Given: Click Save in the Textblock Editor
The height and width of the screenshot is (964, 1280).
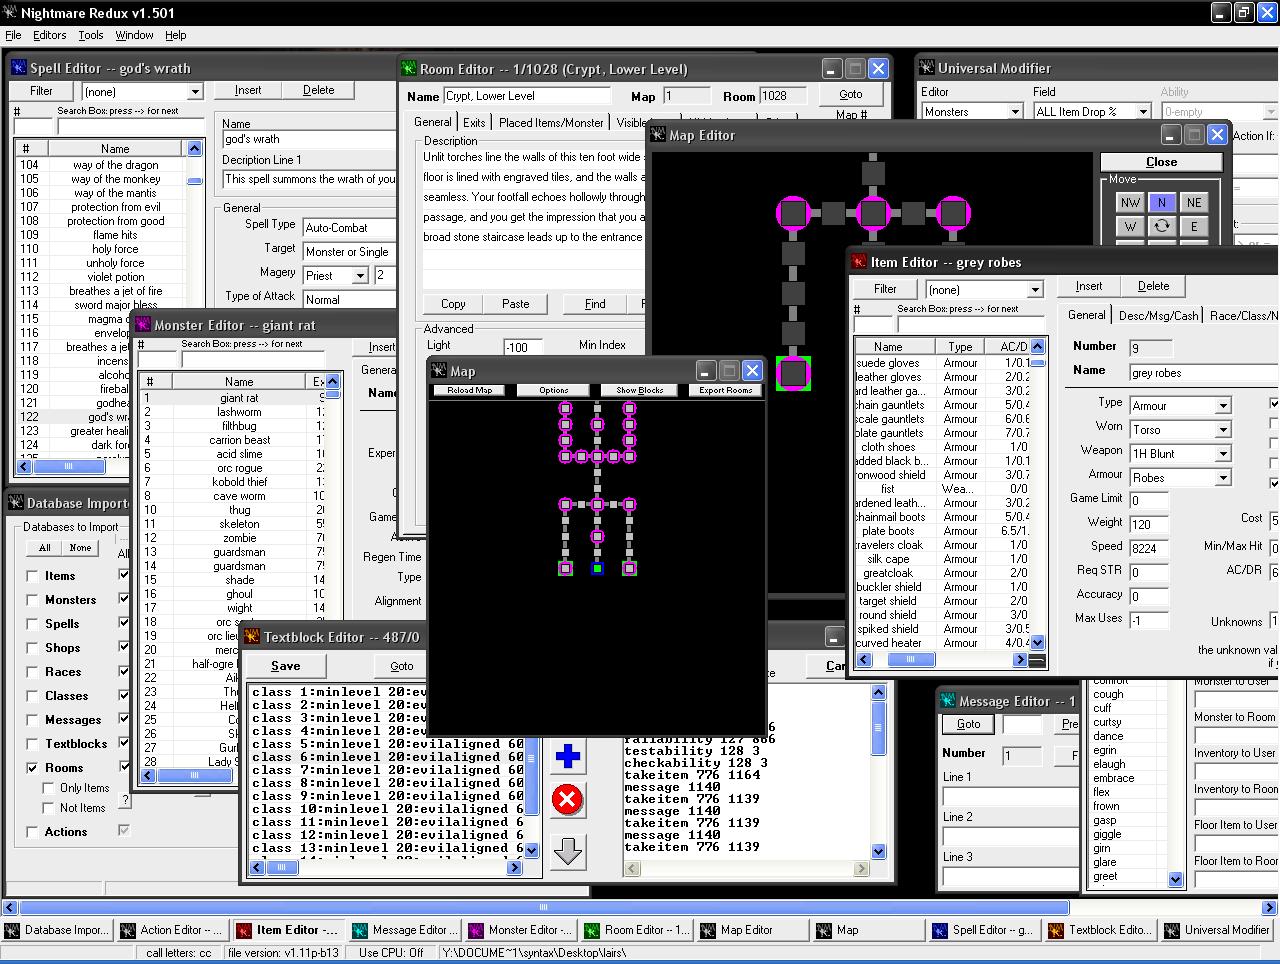Looking at the screenshot, I should pyautogui.click(x=285, y=666).
